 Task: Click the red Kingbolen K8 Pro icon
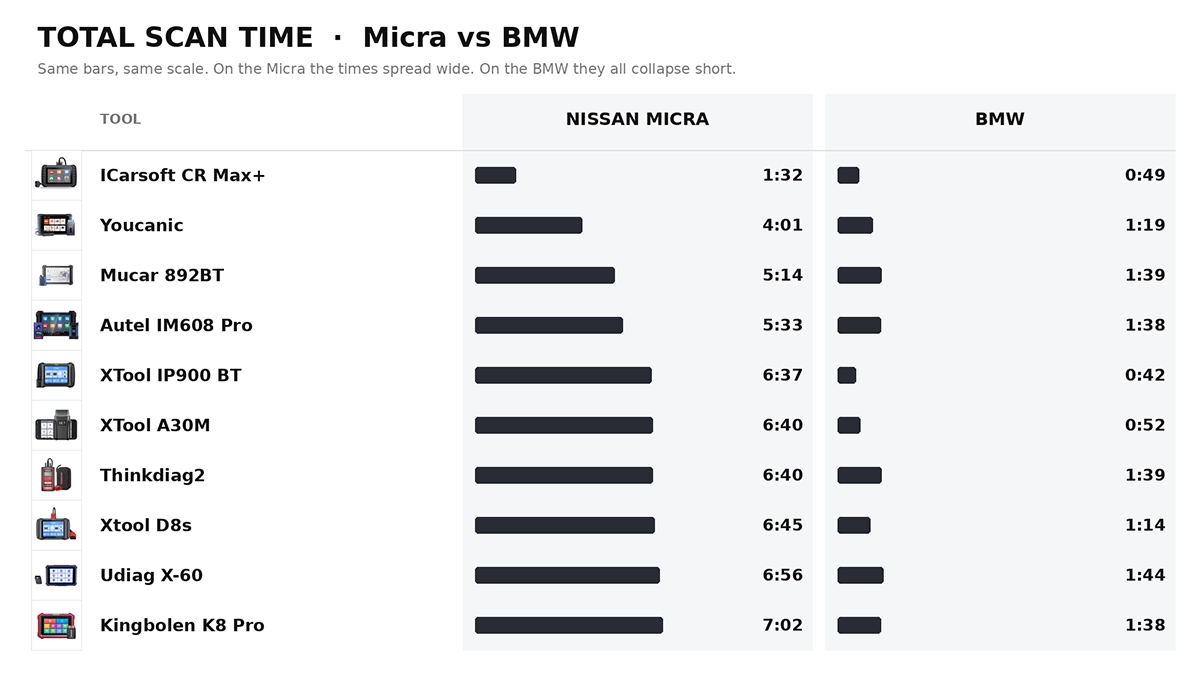(x=56, y=625)
